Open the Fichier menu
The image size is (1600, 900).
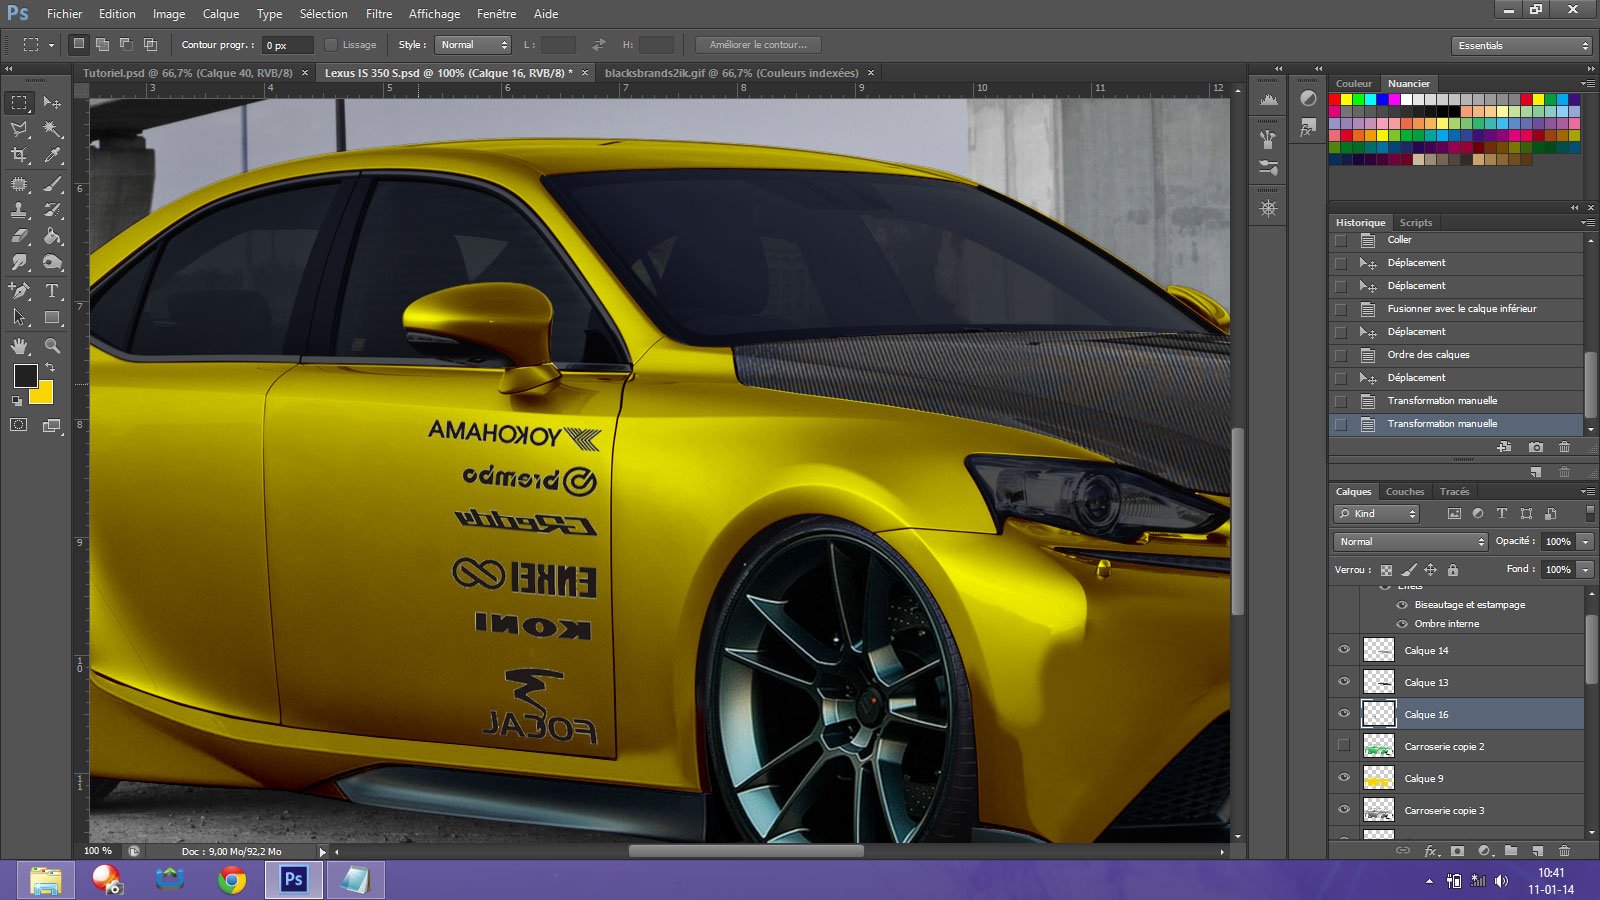[x=64, y=14]
